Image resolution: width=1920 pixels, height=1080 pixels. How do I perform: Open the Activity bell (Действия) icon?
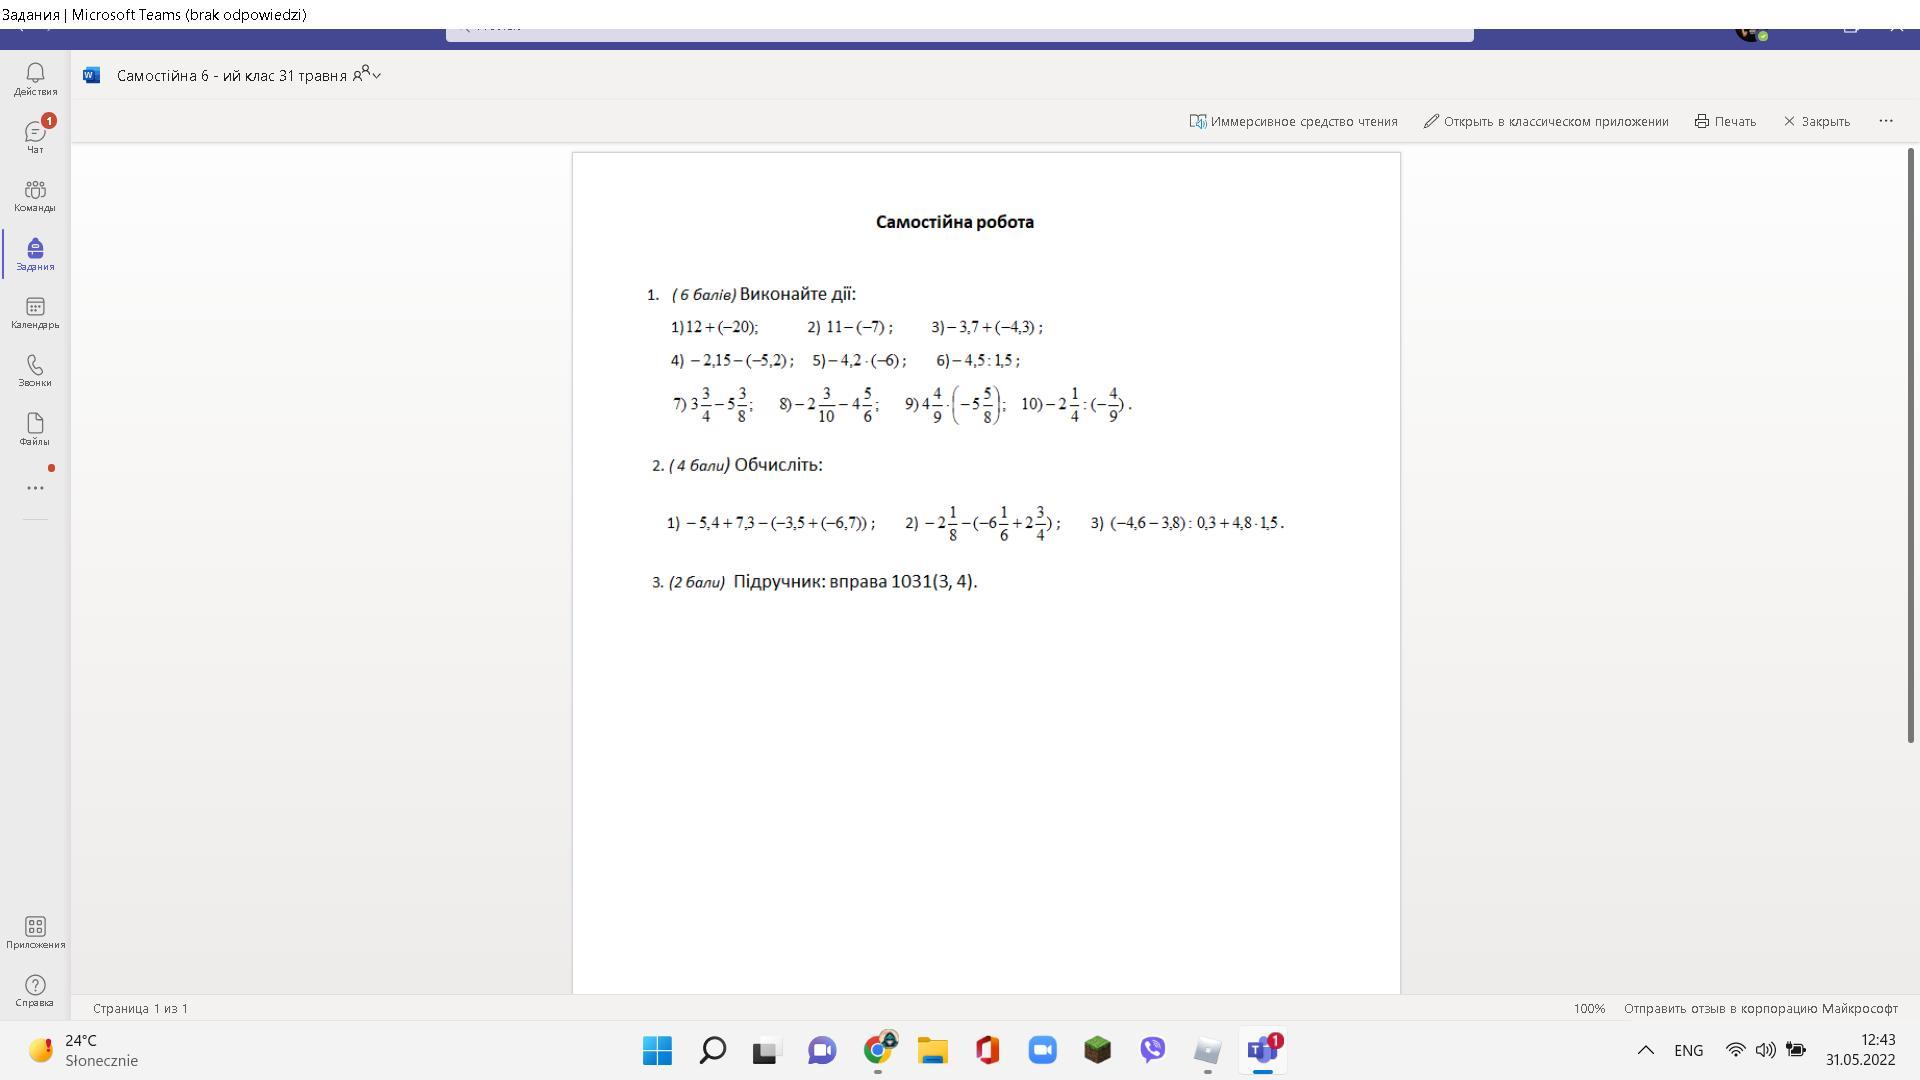tap(35, 78)
